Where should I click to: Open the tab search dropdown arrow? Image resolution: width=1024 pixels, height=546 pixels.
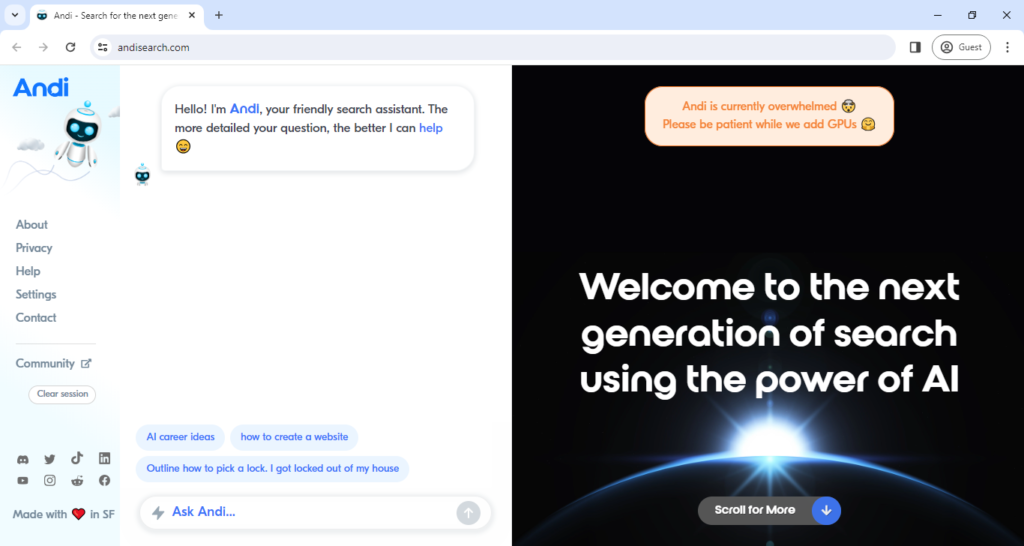pyautogui.click(x=15, y=15)
